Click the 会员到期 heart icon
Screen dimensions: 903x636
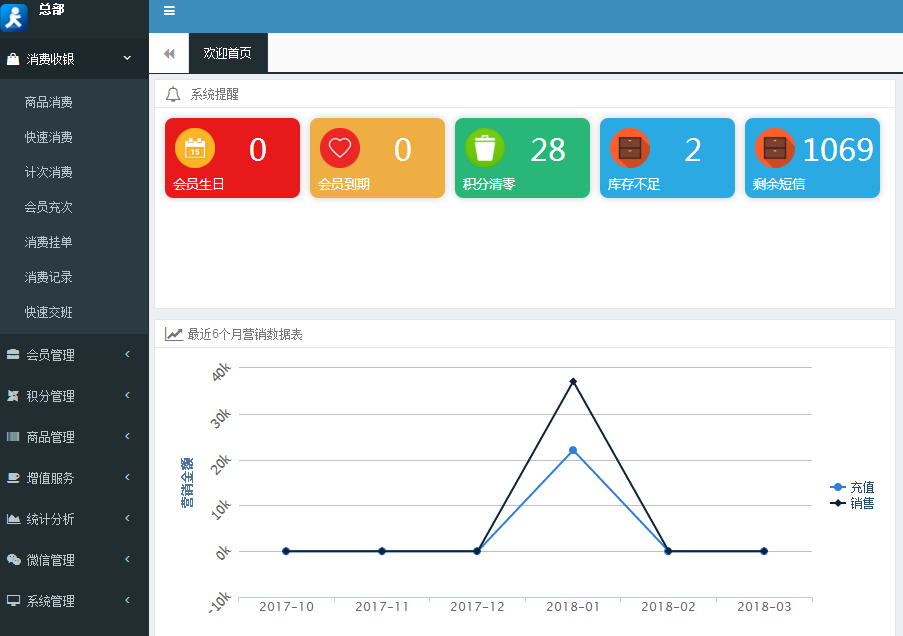(340, 148)
